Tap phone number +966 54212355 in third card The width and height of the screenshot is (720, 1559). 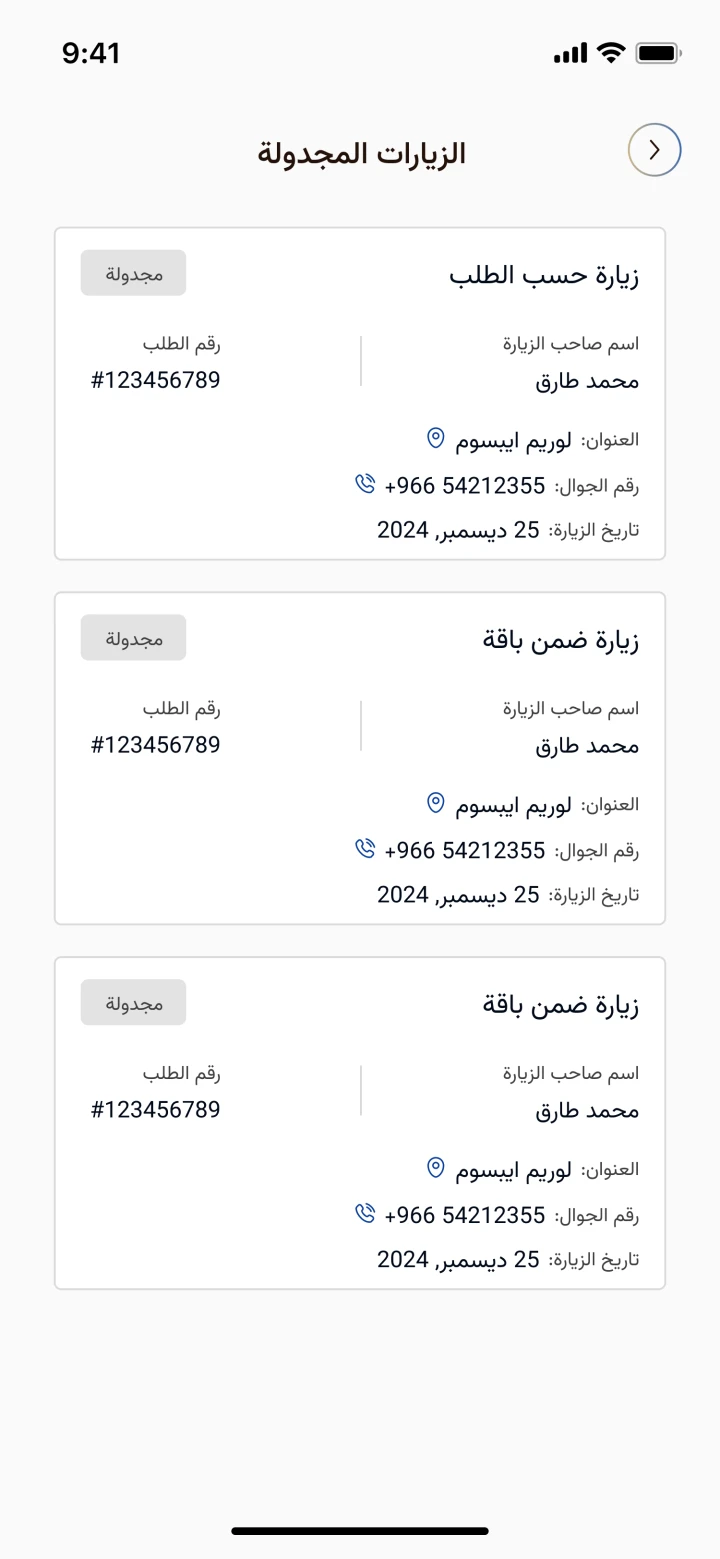465,1216
